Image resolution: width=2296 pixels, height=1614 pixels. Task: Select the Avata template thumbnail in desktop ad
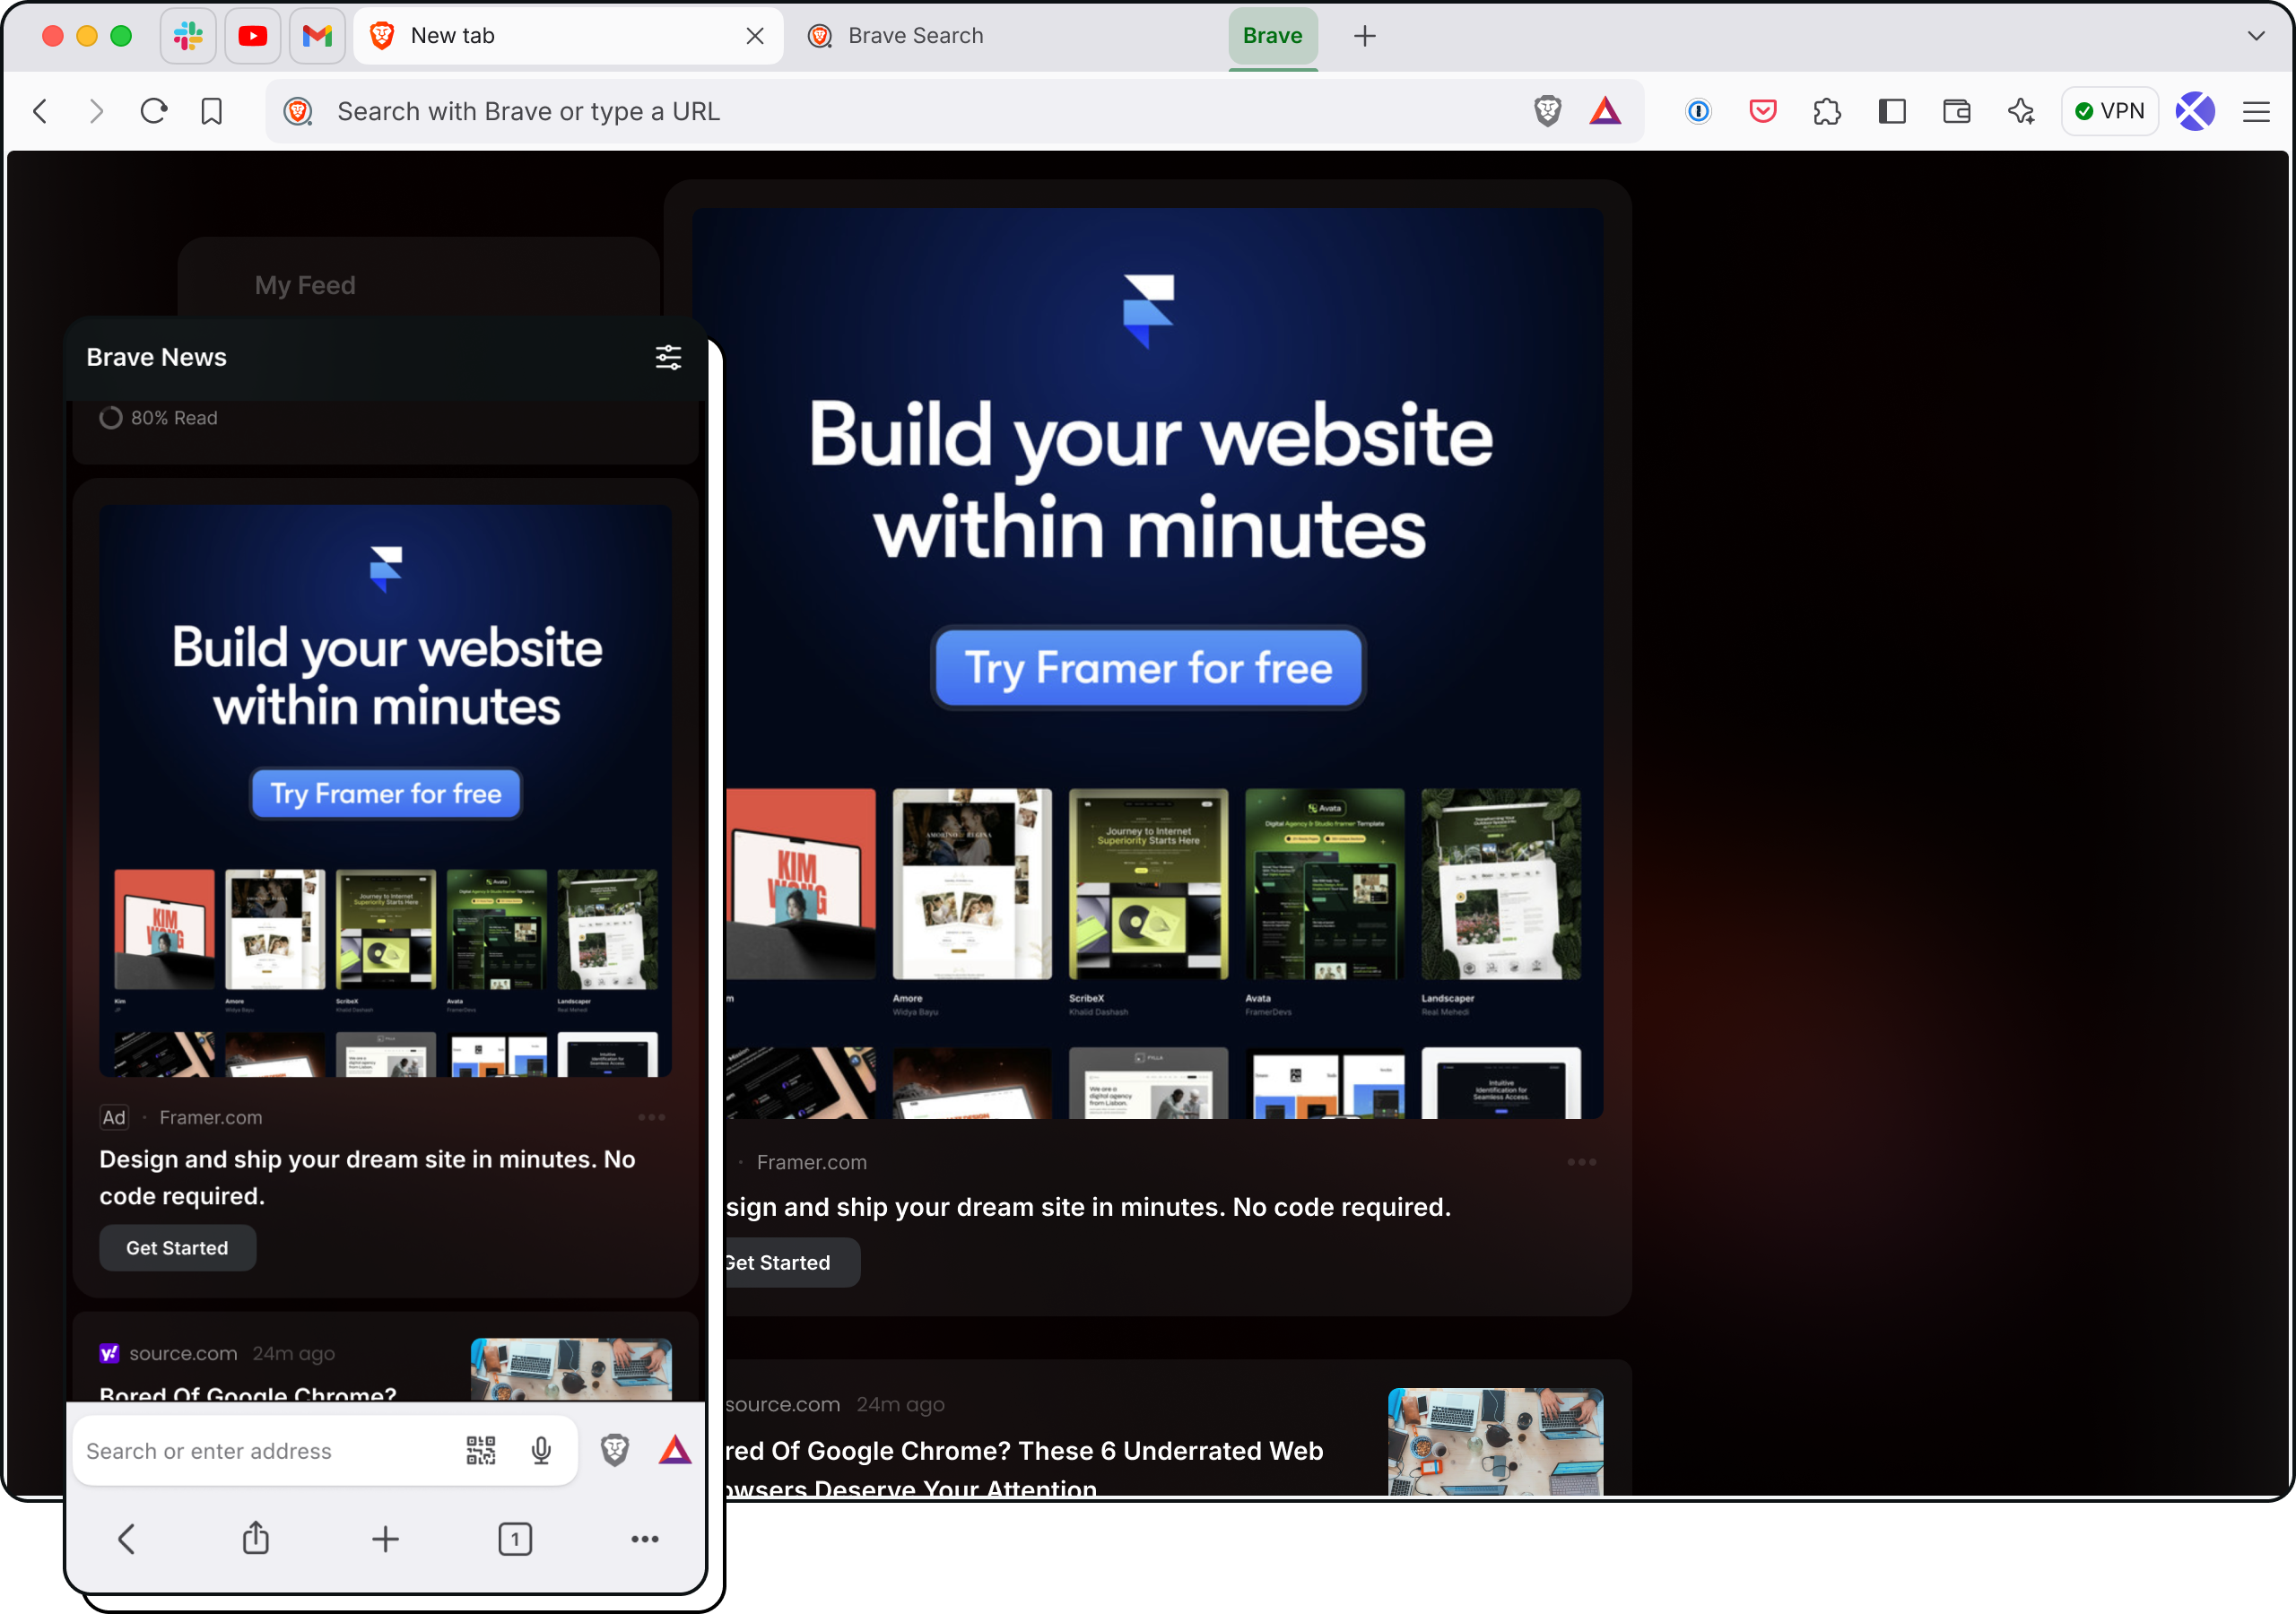[x=1324, y=884]
